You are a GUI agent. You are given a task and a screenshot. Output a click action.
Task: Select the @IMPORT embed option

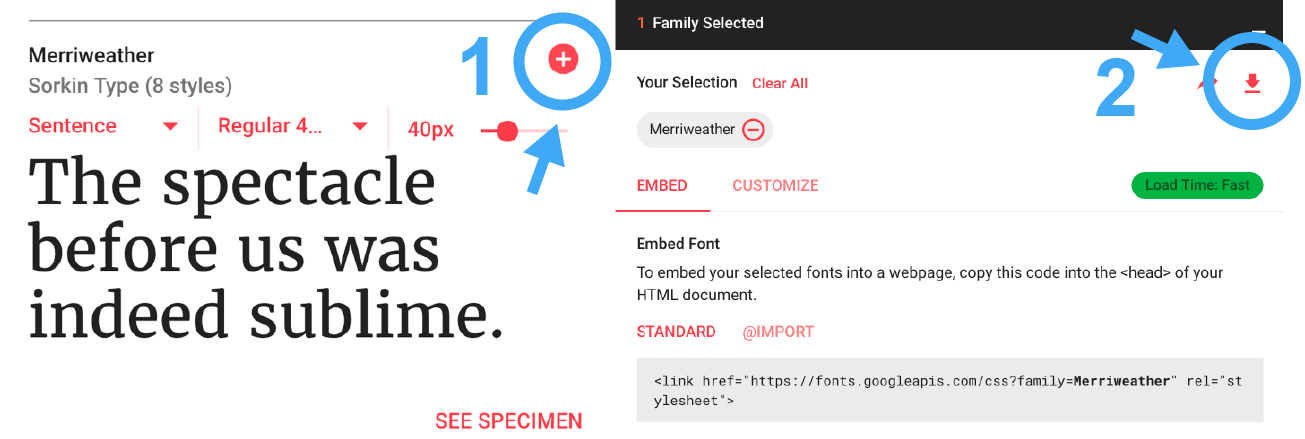coord(778,332)
